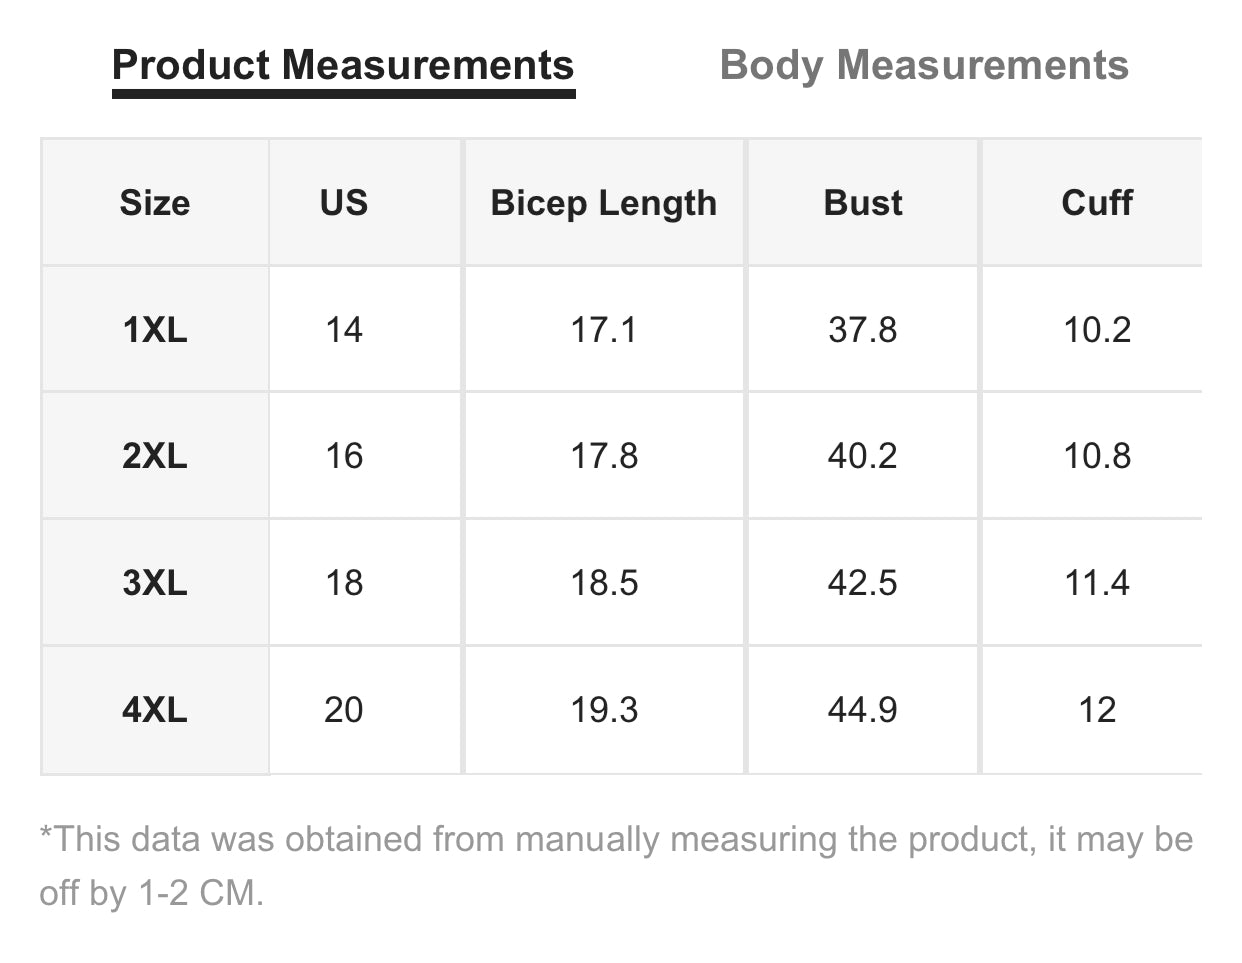The width and height of the screenshot is (1242, 963).
Task: Click the 44.9 bust value for 4XL
Action: click(862, 710)
